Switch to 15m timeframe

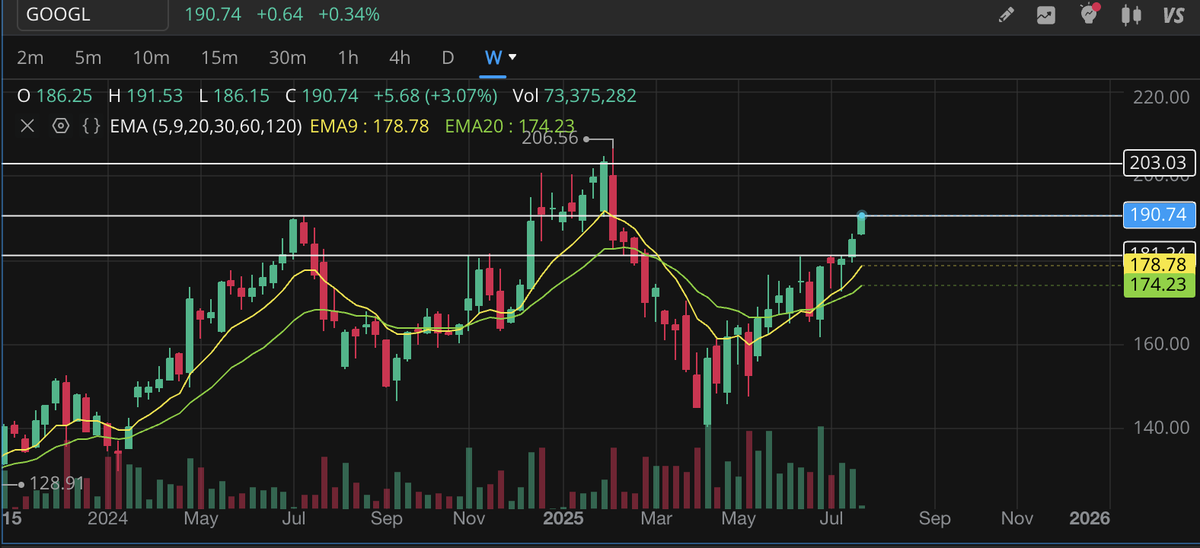coord(218,57)
